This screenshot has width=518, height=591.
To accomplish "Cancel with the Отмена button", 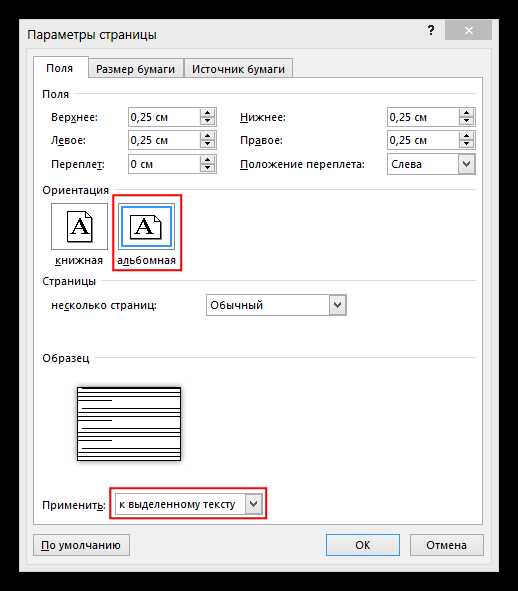I will click(x=446, y=545).
